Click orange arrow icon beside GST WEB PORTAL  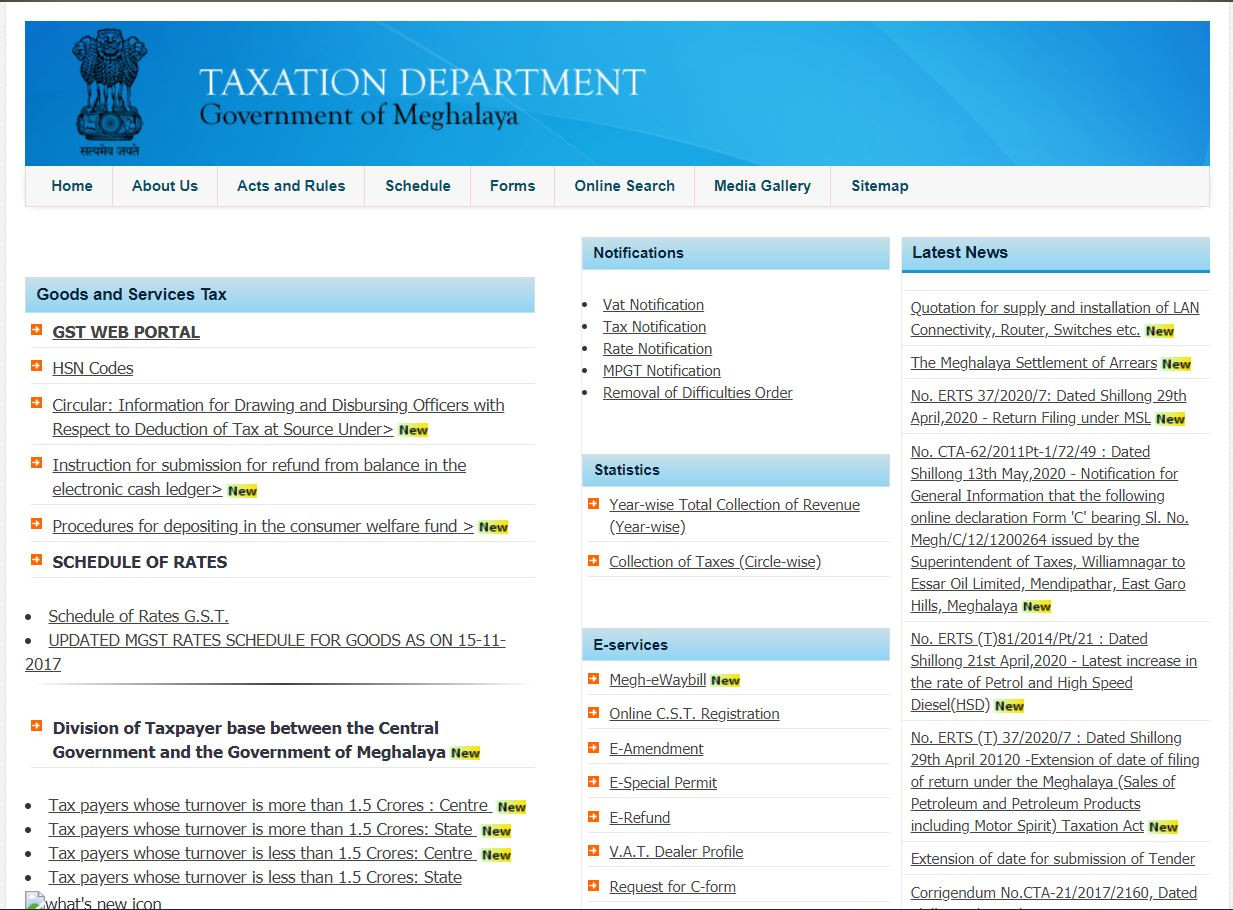tap(37, 330)
